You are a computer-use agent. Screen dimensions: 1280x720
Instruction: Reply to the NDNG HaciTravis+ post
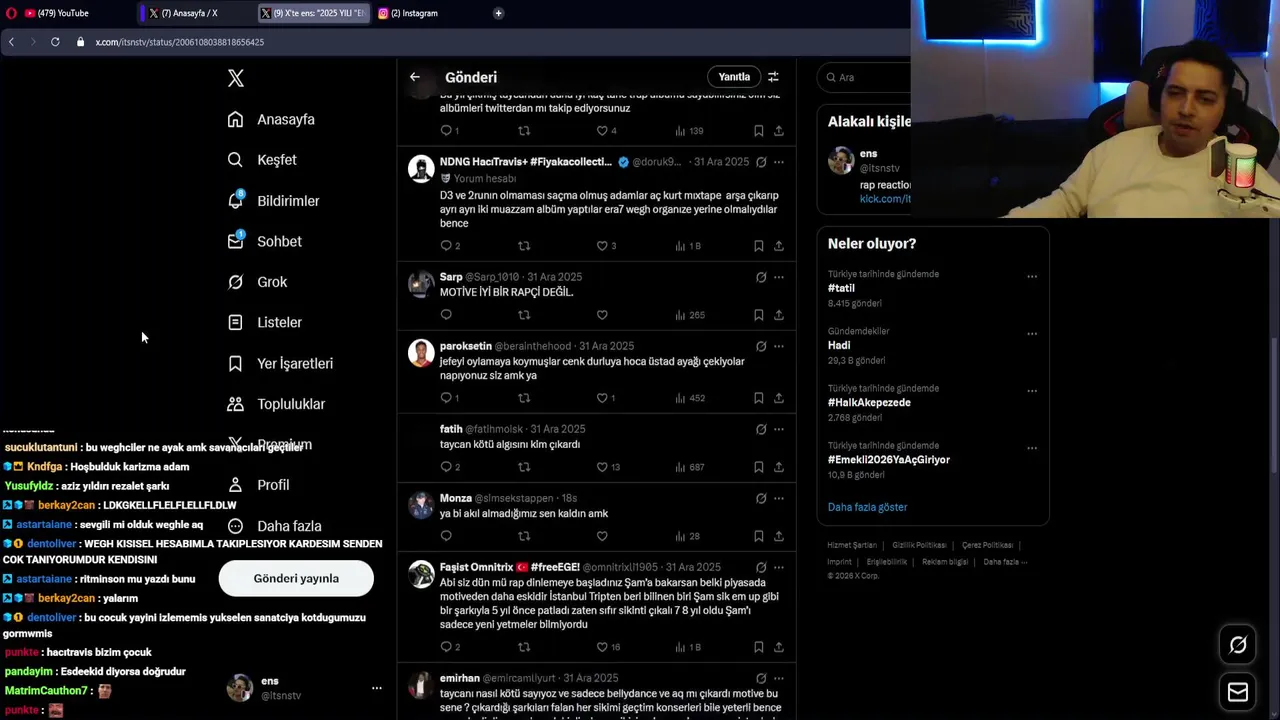[x=446, y=246]
